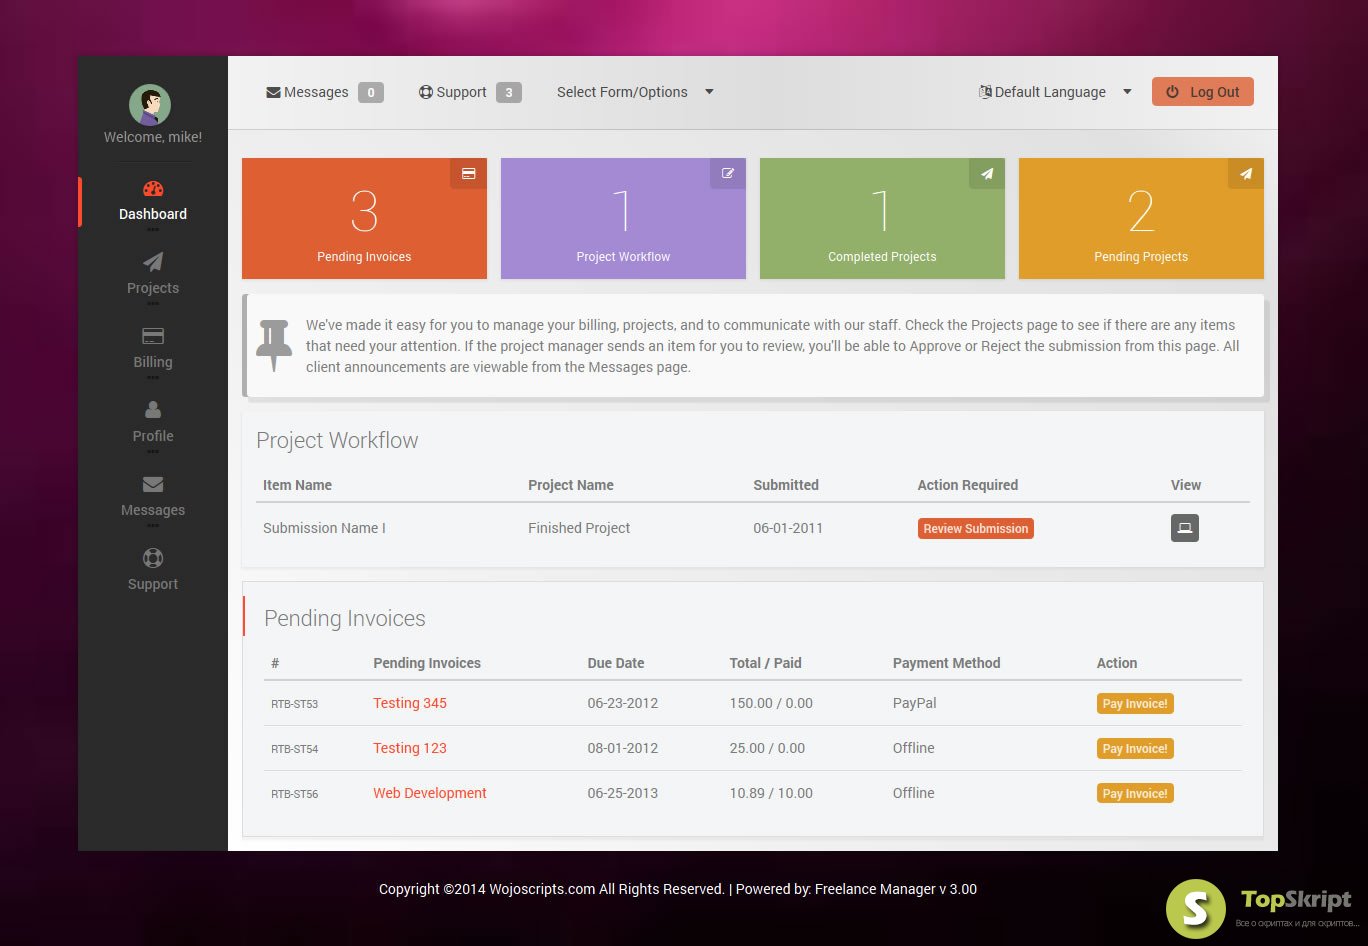This screenshot has height=946, width=1368.
Task: Click invoice number RTB-ST54
Action: (x=294, y=749)
